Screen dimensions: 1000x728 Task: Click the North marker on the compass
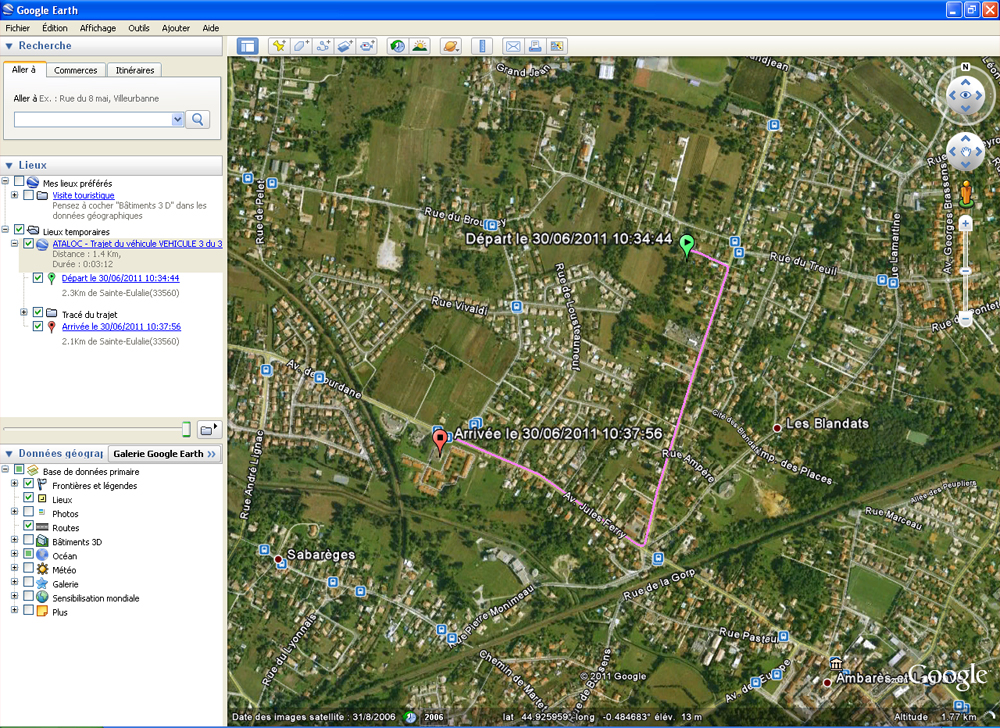[965, 67]
